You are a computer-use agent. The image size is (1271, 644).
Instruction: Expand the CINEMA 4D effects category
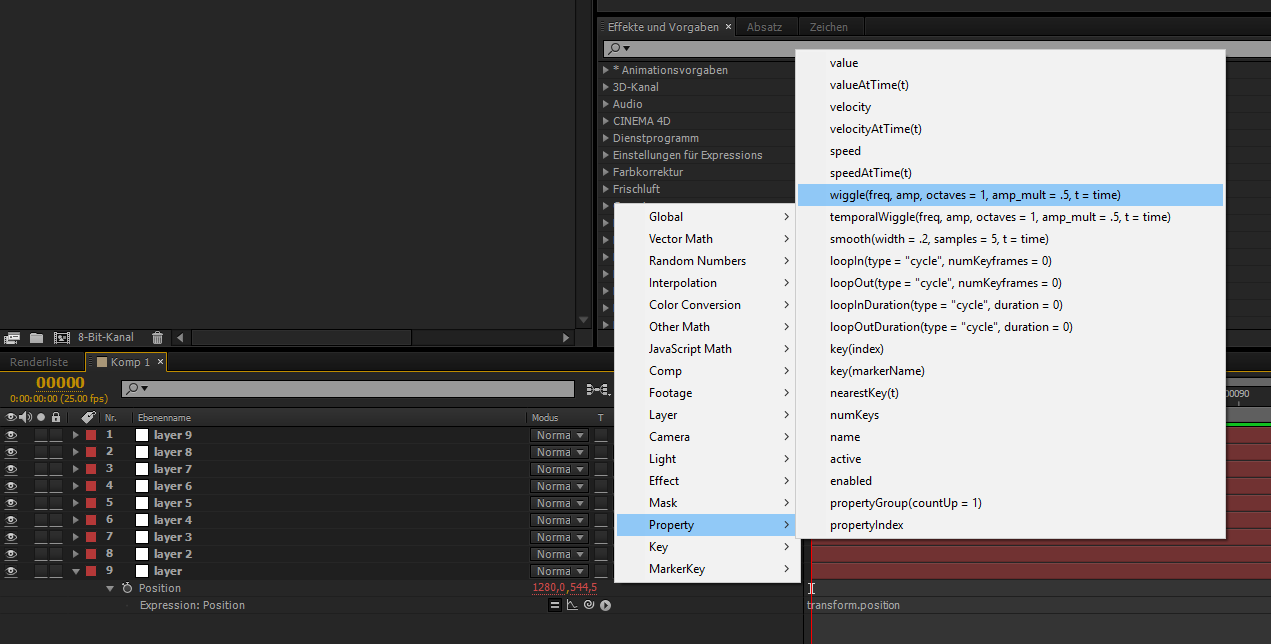pos(606,121)
